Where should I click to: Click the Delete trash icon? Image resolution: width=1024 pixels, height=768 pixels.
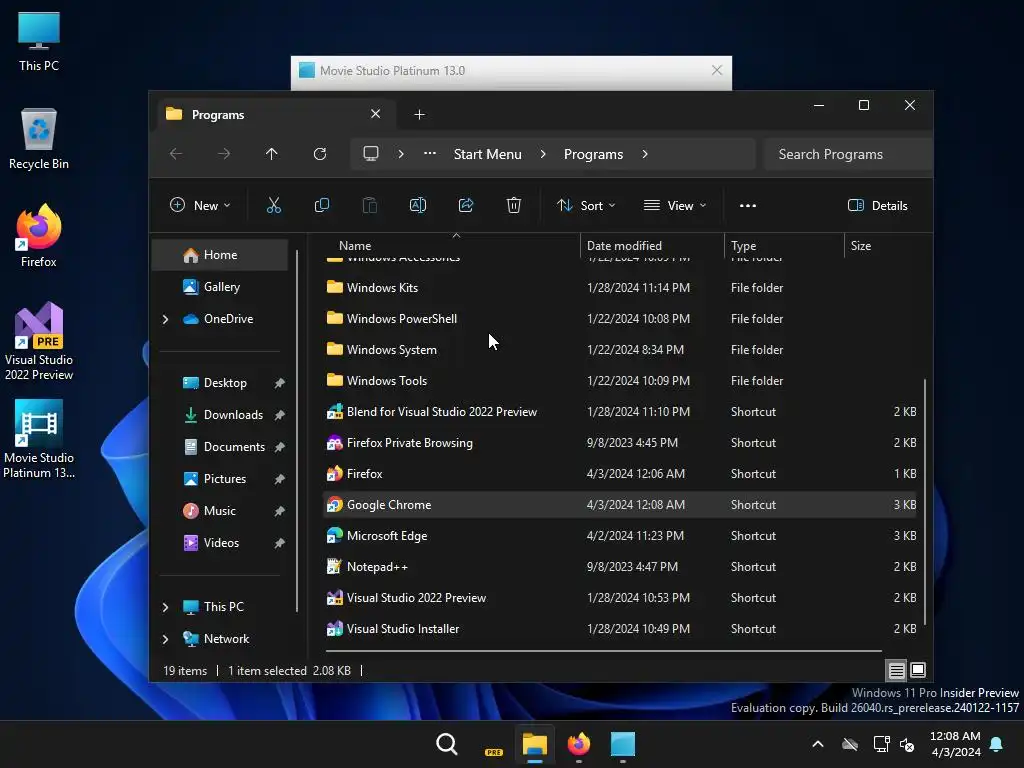pyautogui.click(x=514, y=206)
